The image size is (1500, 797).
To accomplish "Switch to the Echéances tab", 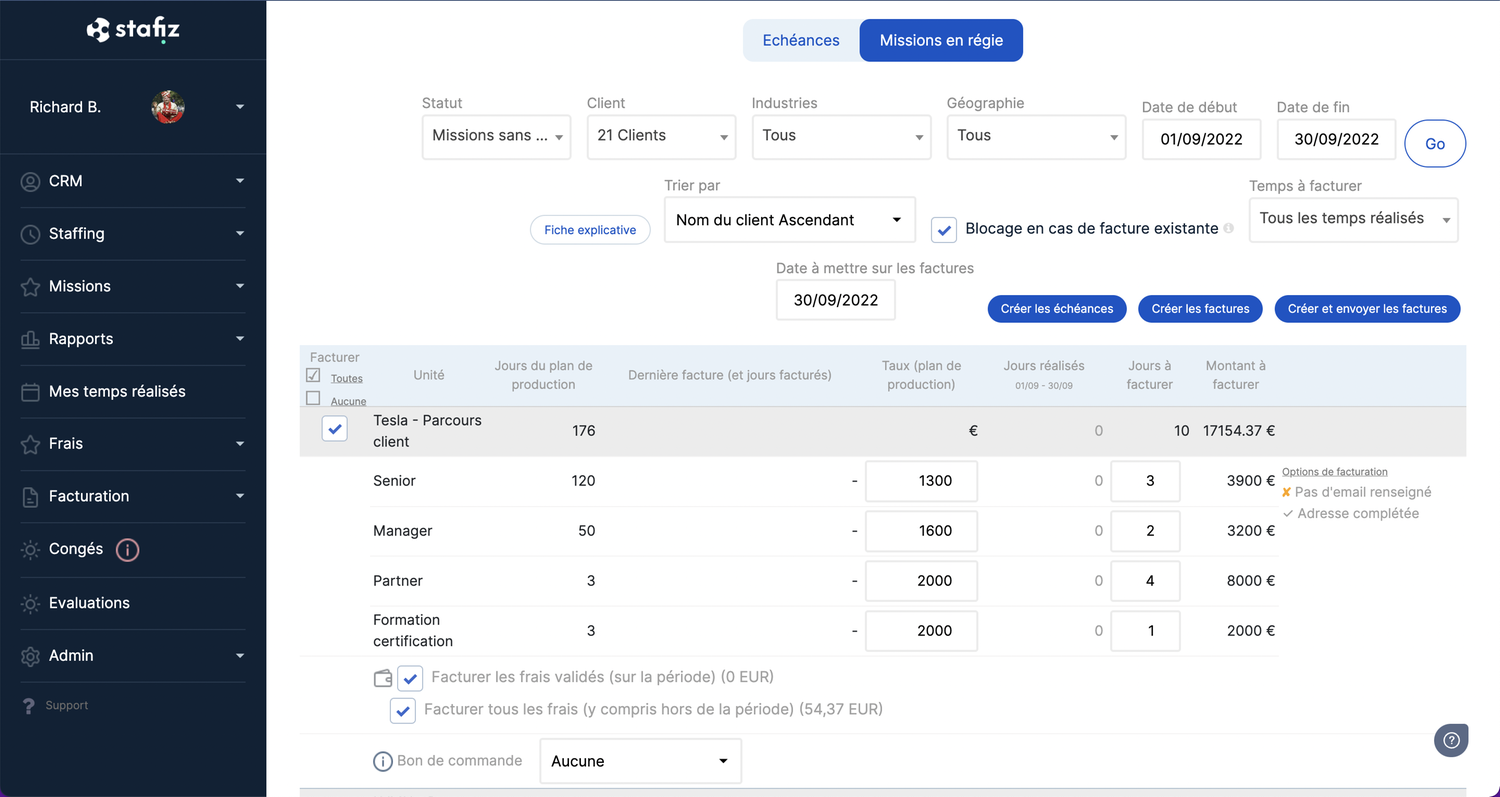I will point(801,41).
